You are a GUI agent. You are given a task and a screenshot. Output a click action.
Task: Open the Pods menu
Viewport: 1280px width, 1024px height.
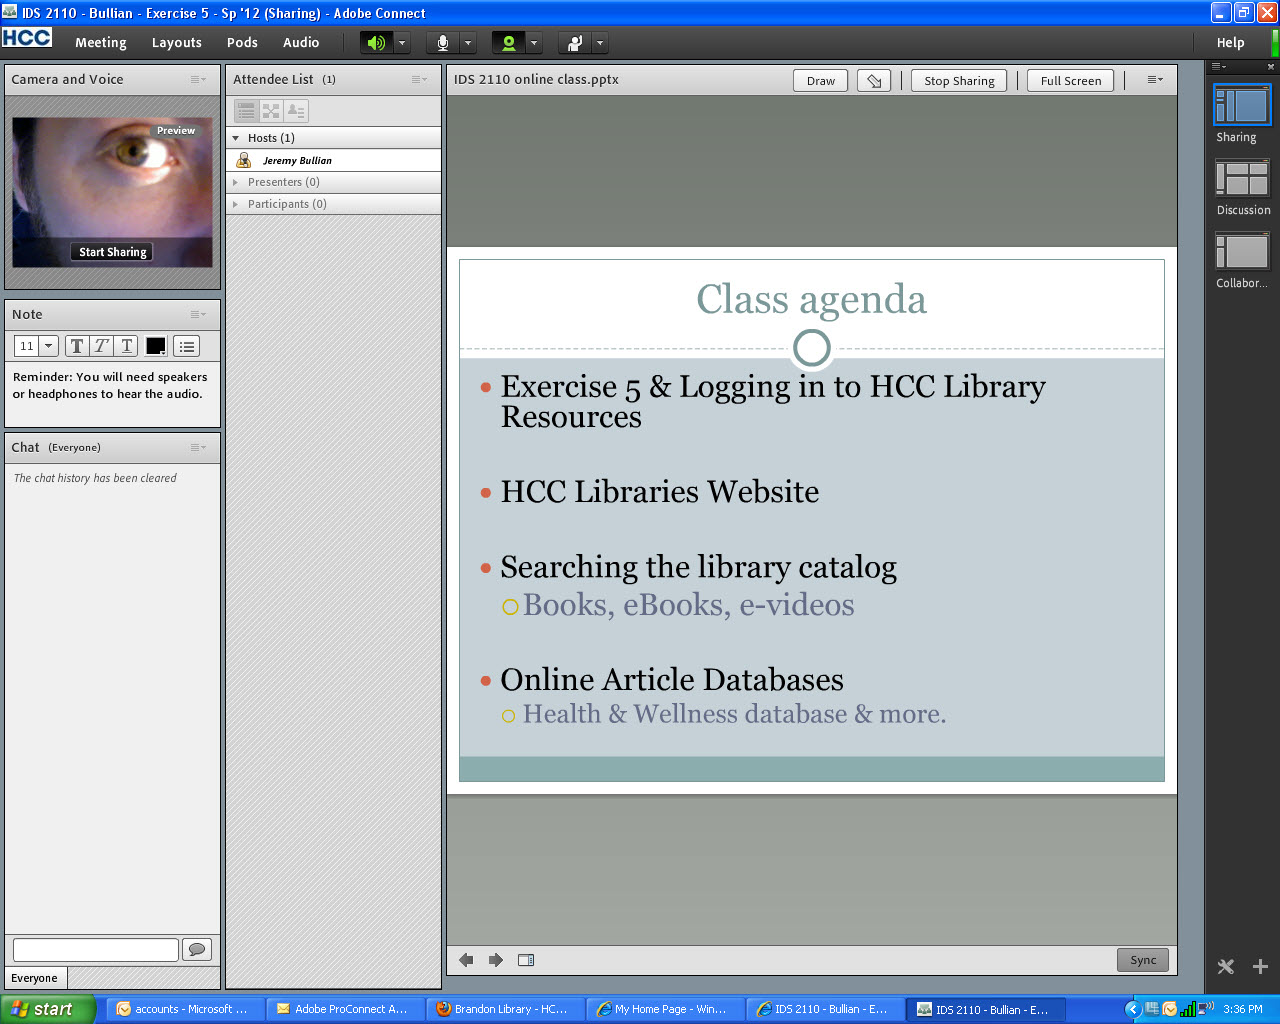pyautogui.click(x=242, y=43)
